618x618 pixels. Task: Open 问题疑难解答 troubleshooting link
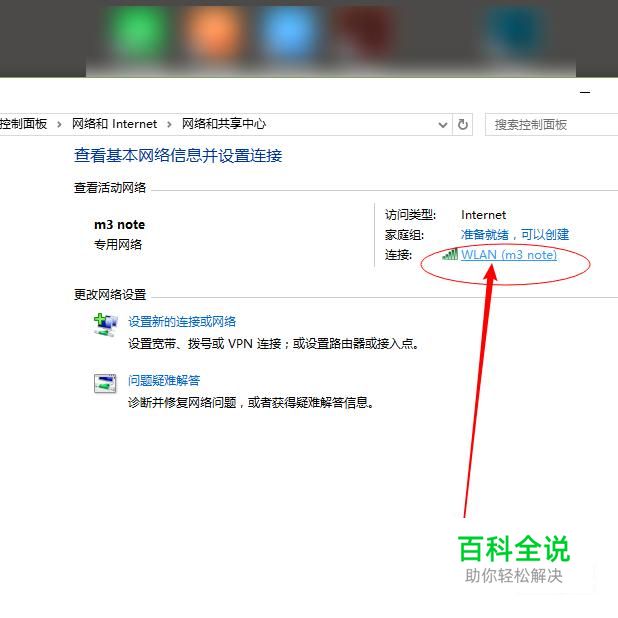click(164, 380)
